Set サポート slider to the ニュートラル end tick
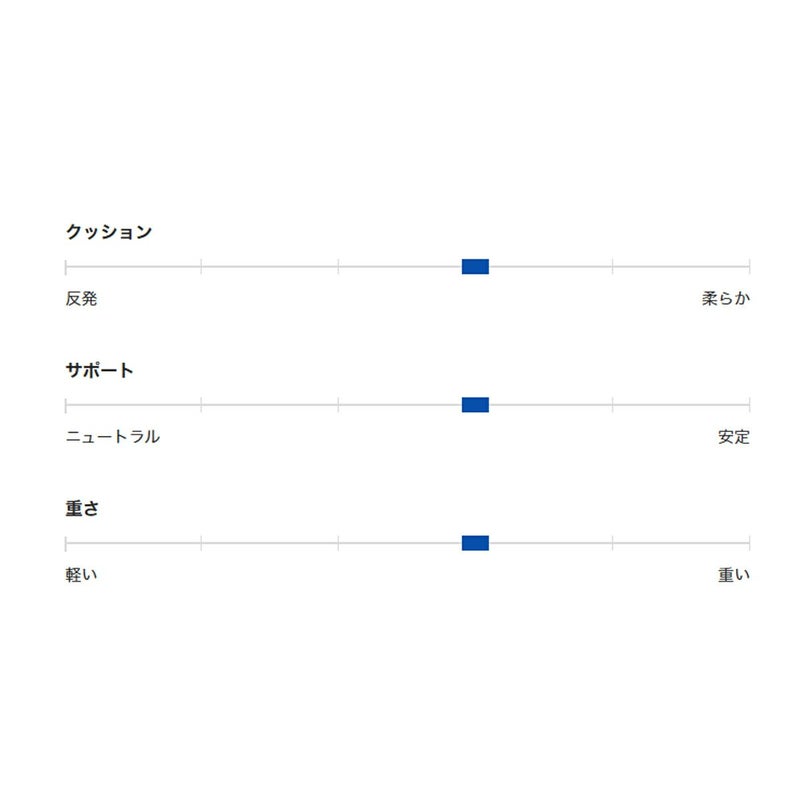This screenshot has width=800, height=800. point(66,405)
